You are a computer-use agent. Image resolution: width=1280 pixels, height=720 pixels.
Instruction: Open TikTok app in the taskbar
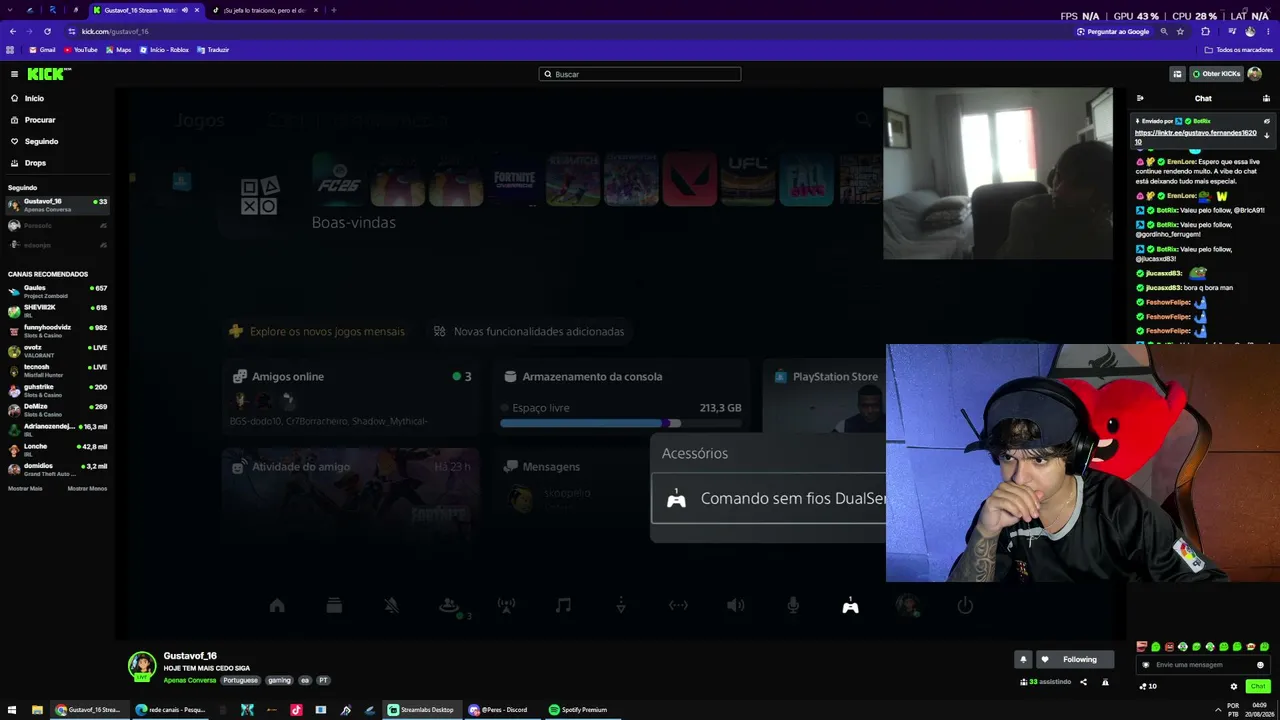click(x=296, y=710)
